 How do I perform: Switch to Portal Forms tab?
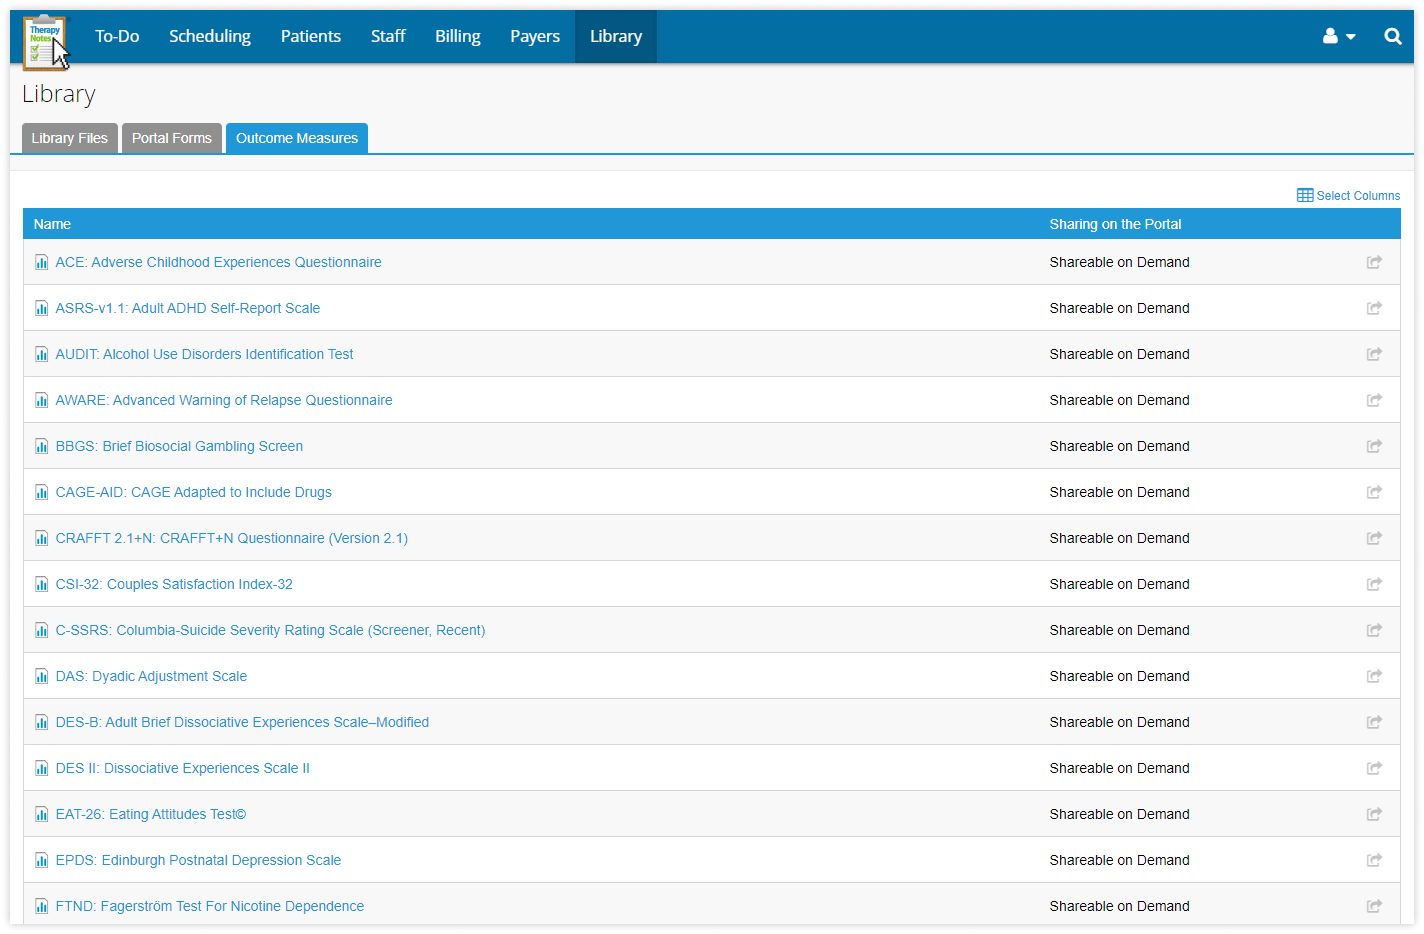pos(172,138)
